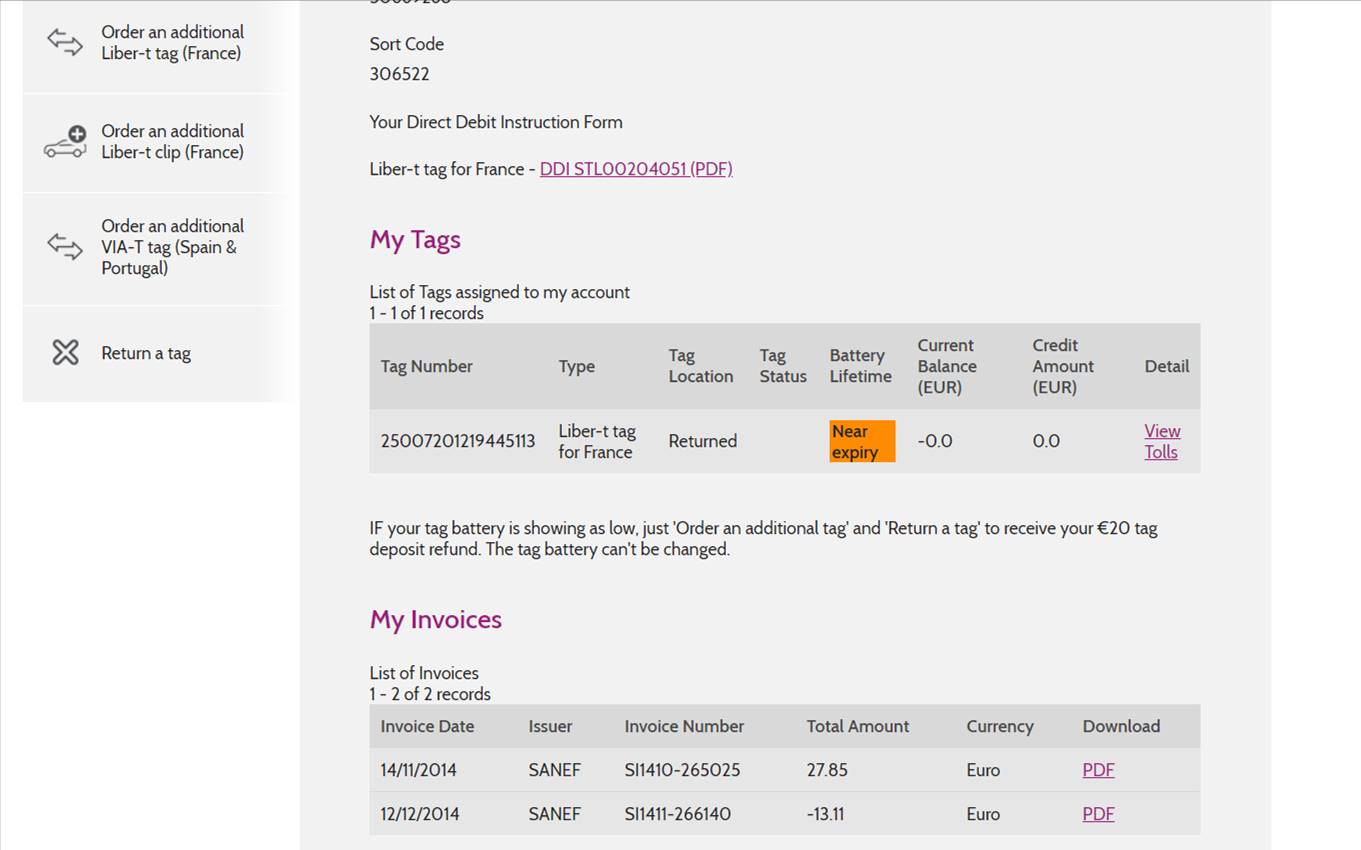Image resolution: width=1361 pixels, height=850 pixels.
Task: Click the Near expiry battery status cell
Action: pyautogui.click(x=862, y=441)
